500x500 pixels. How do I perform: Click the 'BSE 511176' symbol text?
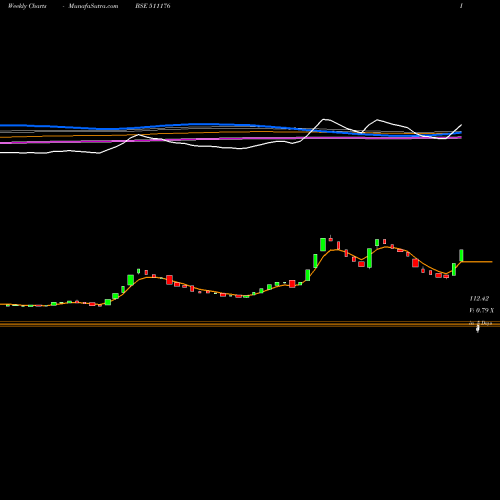click(153, 6)
